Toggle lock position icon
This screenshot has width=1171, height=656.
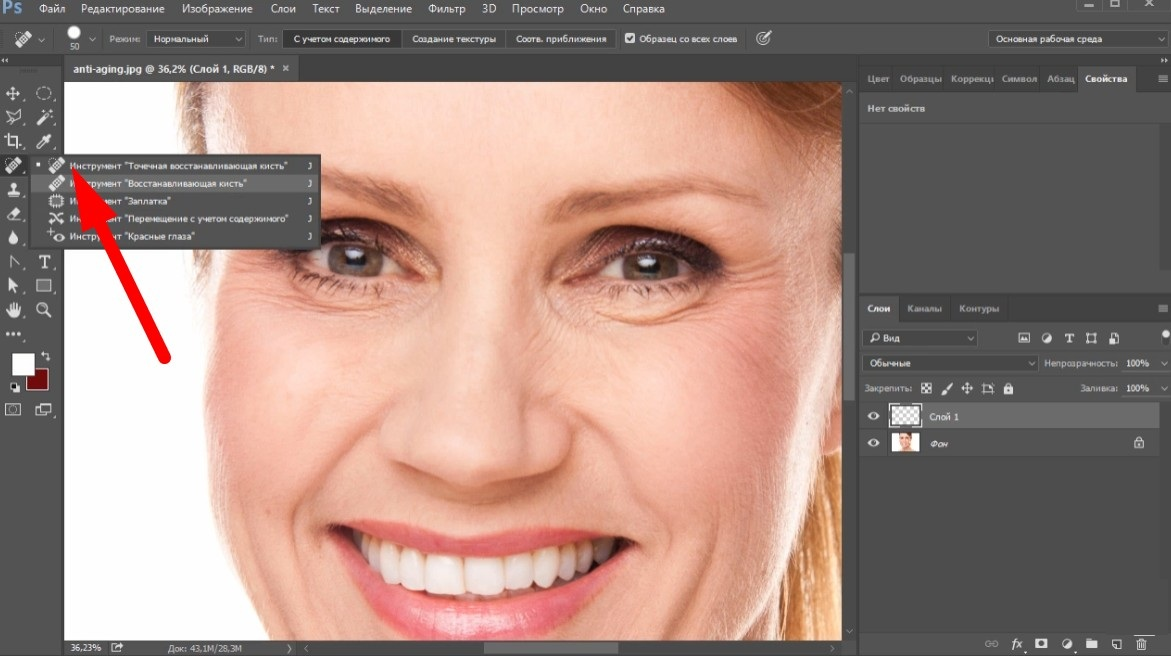967,389
